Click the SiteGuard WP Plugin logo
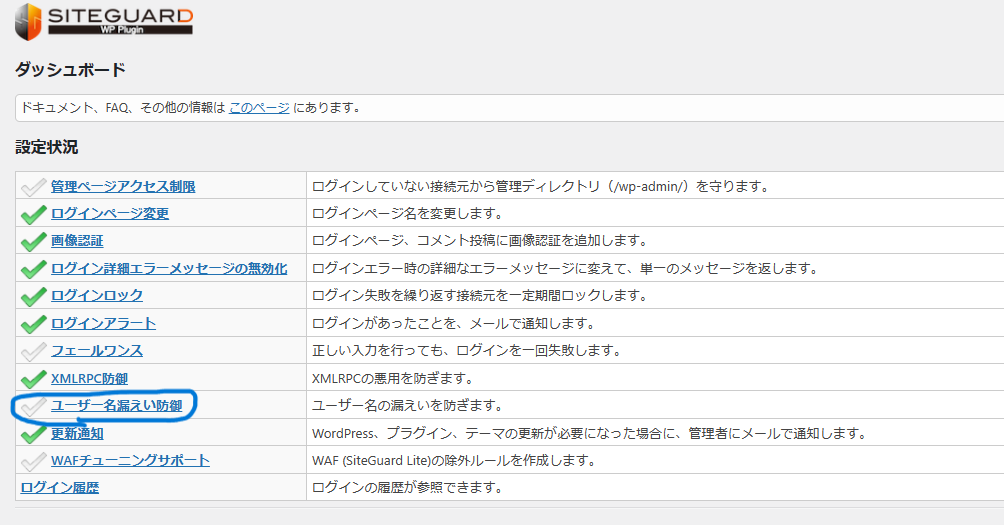1004x525 pixels. 104,22
